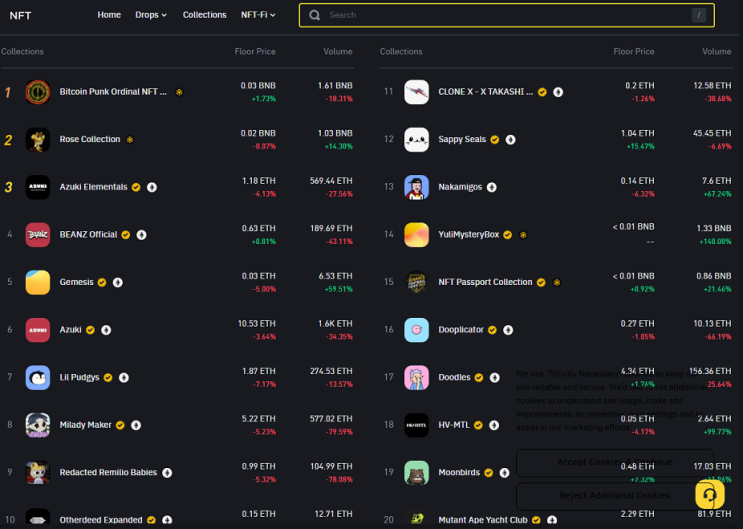Expand the Drops dropdown menu
The height and width of the screenshot is (529, 743).
151,15
